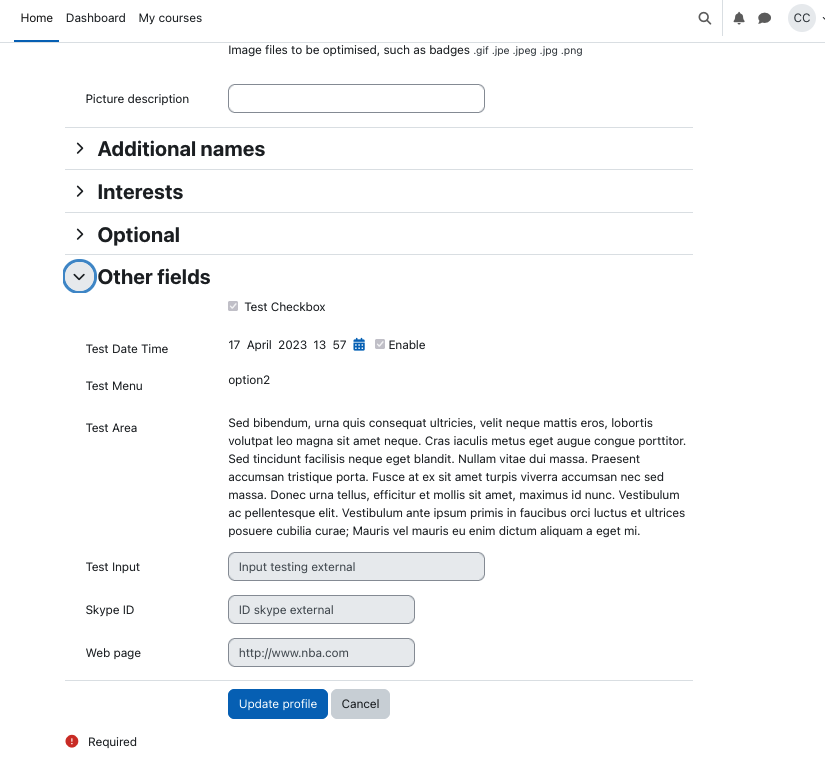The image size is (825, 763).
Task: Open the messaging speech bubble icon
Action: click(764, 18)
